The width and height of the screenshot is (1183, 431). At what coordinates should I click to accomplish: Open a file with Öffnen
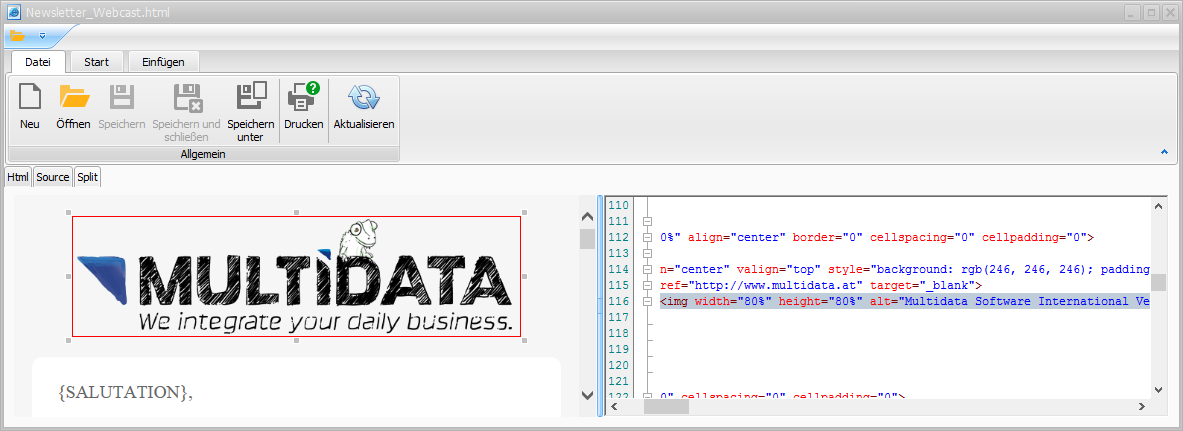click(74, 97)
